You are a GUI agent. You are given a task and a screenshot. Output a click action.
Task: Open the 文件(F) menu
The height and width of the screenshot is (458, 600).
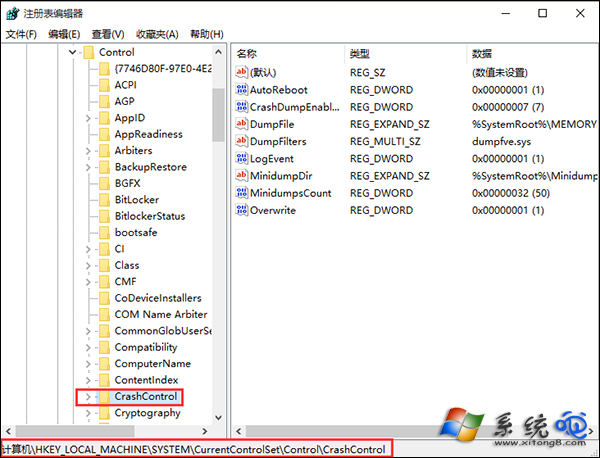[21, 34]
